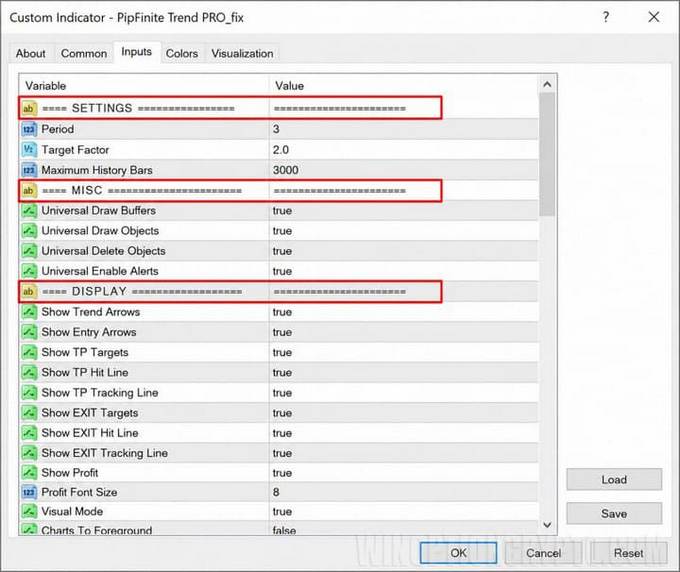The height and width of the screenshot is (572, 680).
Task: Click the Load button
Action: coord(614,480)
